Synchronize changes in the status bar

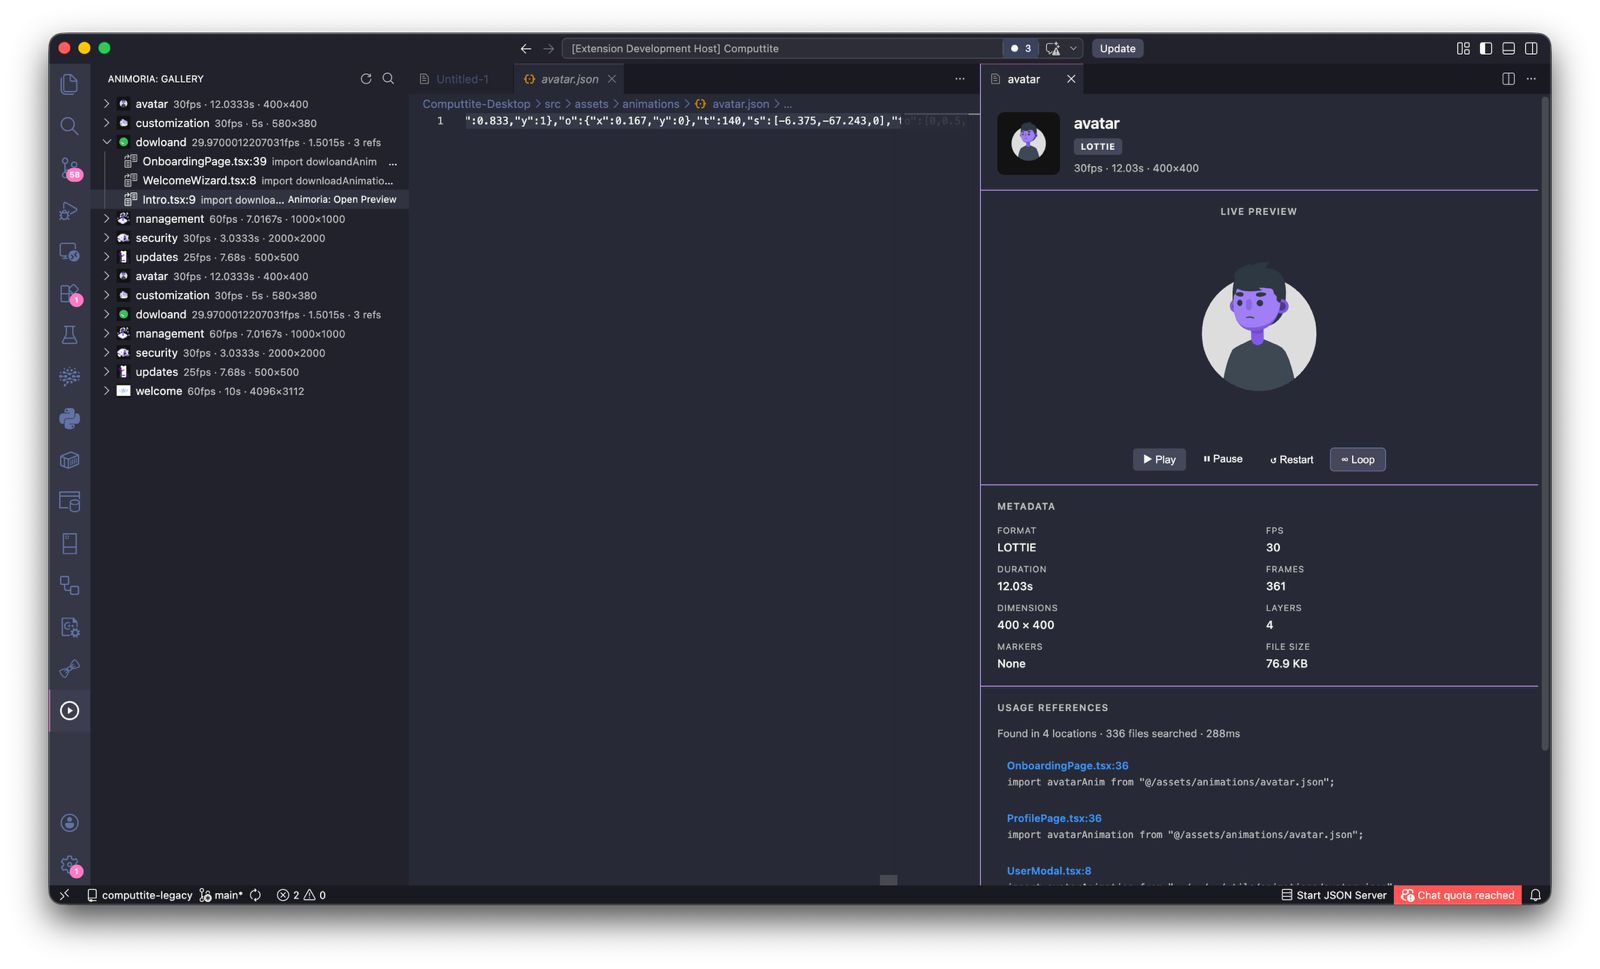point(256,895)
